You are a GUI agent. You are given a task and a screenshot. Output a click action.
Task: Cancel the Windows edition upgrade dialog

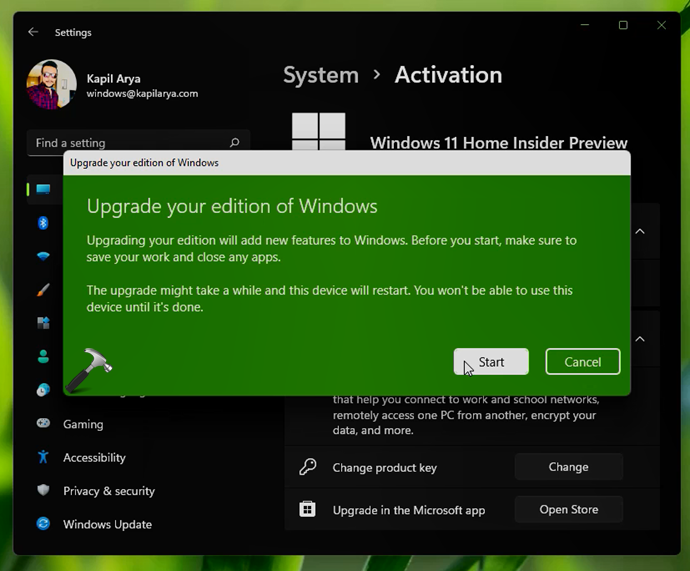pos(582,362)
